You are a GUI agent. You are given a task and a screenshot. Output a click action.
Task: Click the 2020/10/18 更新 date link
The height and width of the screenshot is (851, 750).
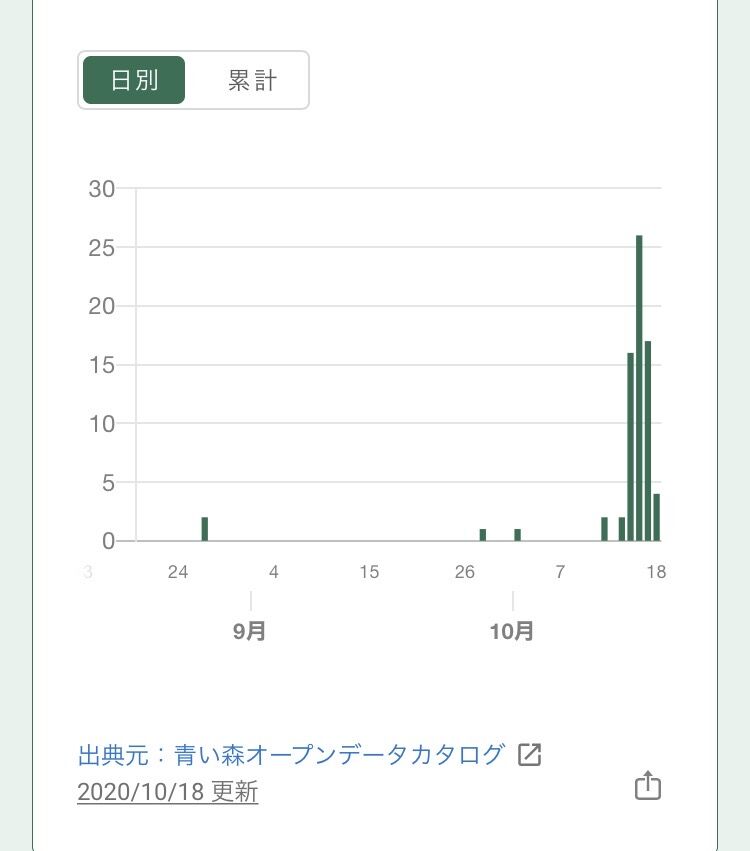[x=168, y=792]
